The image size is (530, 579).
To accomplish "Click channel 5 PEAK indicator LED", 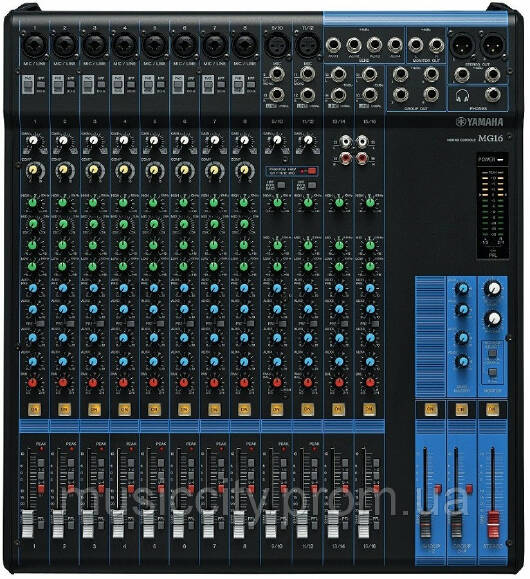I will [x=161, y=448].
